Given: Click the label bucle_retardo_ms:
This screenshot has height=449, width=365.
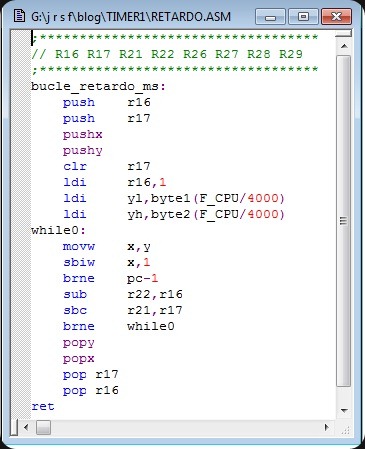Looking at the screenshot, I should tap(98, 87).
